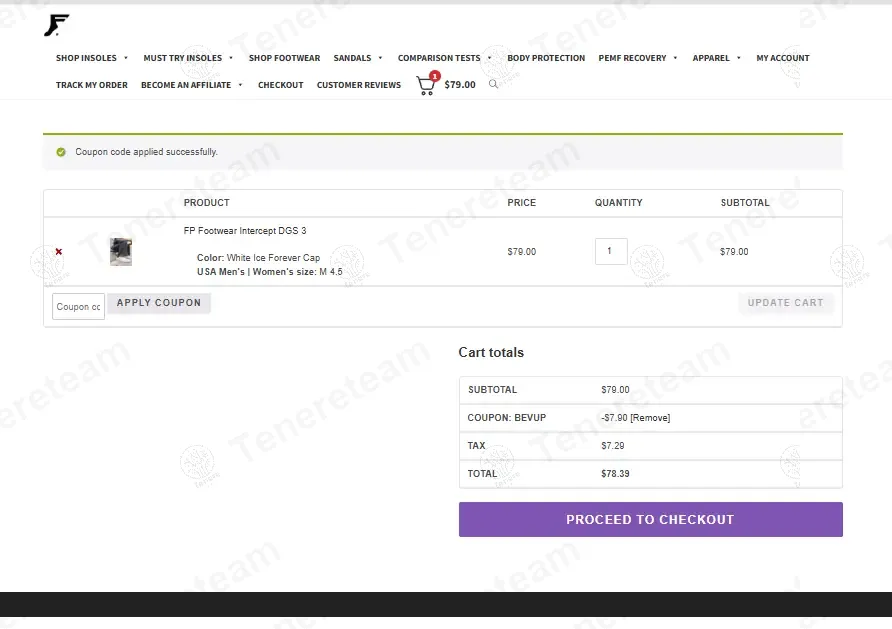Expand the Shop Insoles dropdown arrow
Image resolution: width=892 pixels, height=629 pixels.
[x=126, y=58]
